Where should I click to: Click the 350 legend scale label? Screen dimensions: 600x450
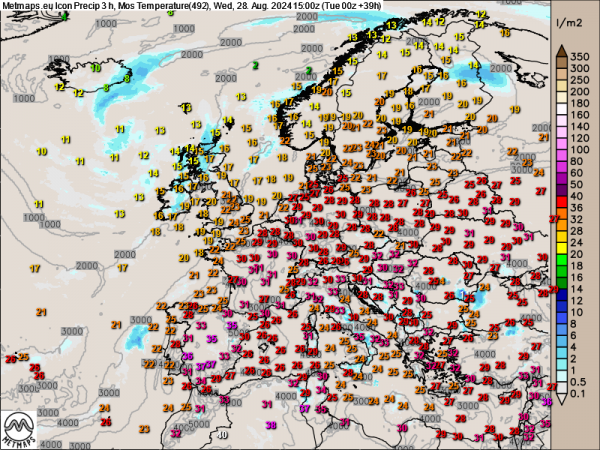pyautogui.click(x=581, y=56)
